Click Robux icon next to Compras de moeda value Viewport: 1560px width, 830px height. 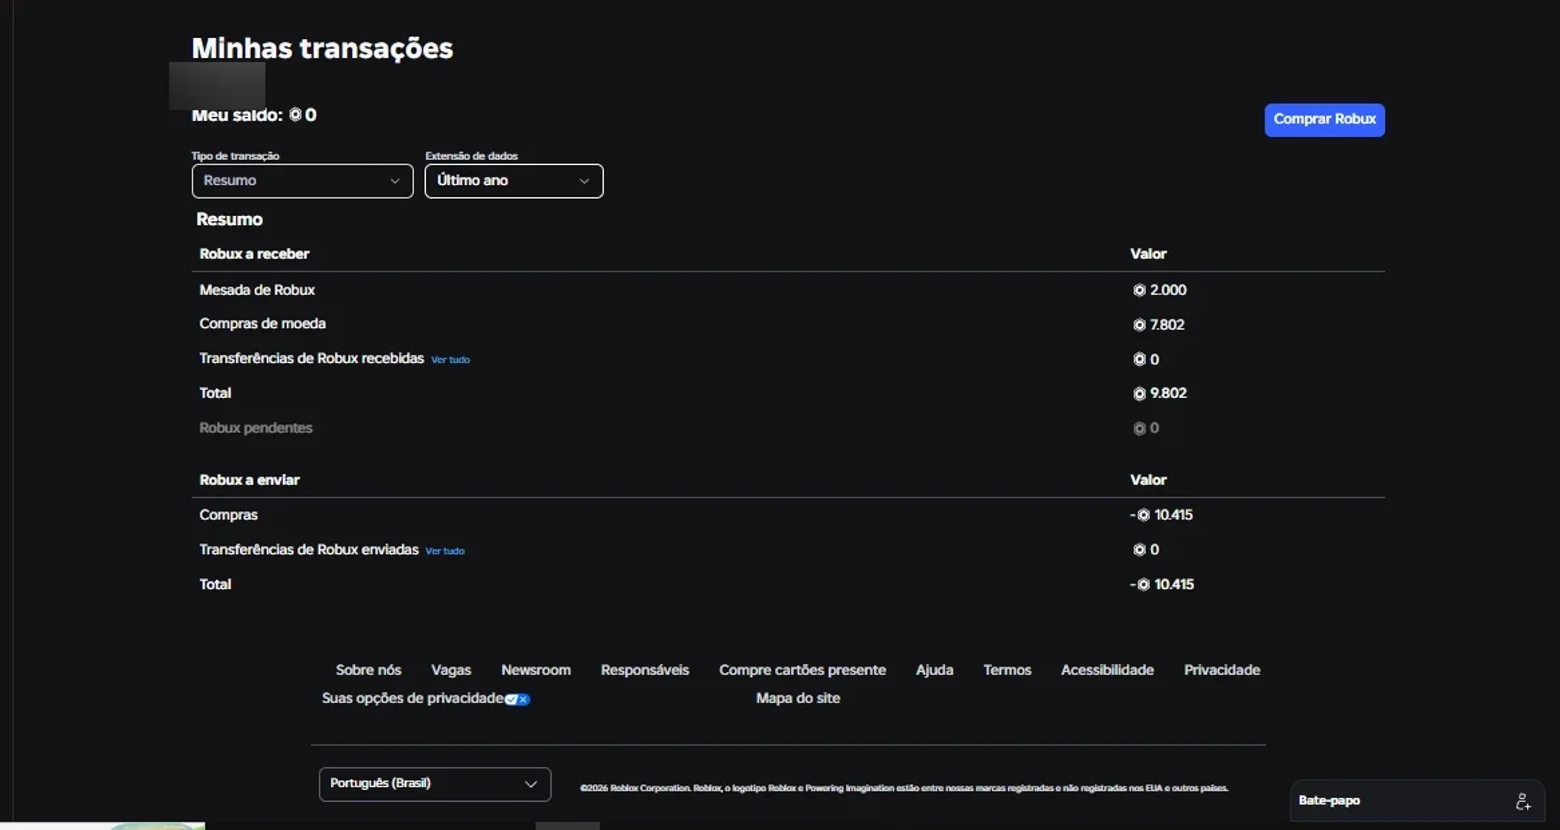1139,325
